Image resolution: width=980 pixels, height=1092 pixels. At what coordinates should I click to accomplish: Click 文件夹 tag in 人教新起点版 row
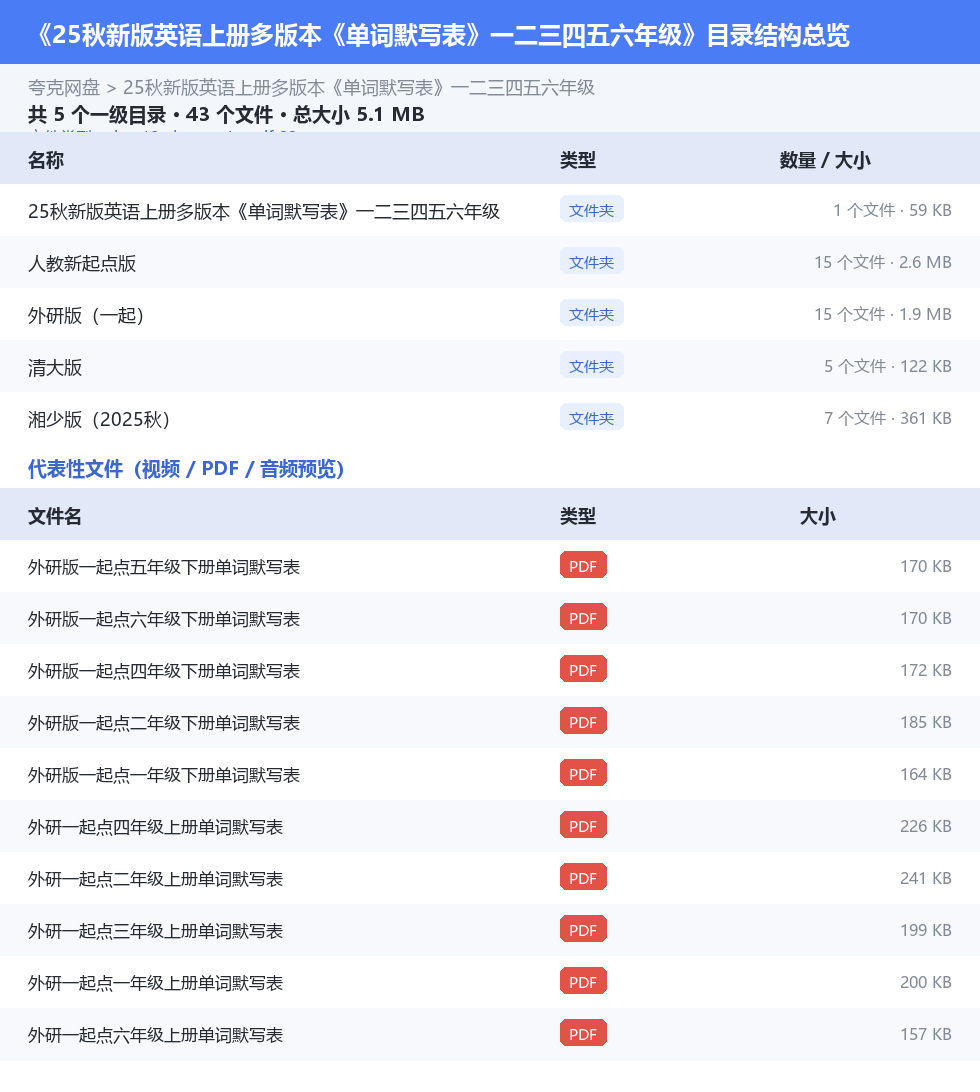pyautogui.click(x=591, y=262)
